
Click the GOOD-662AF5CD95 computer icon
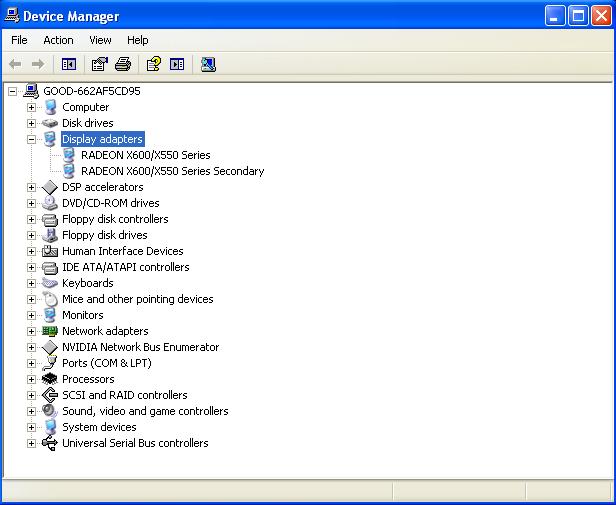point(31,91)
